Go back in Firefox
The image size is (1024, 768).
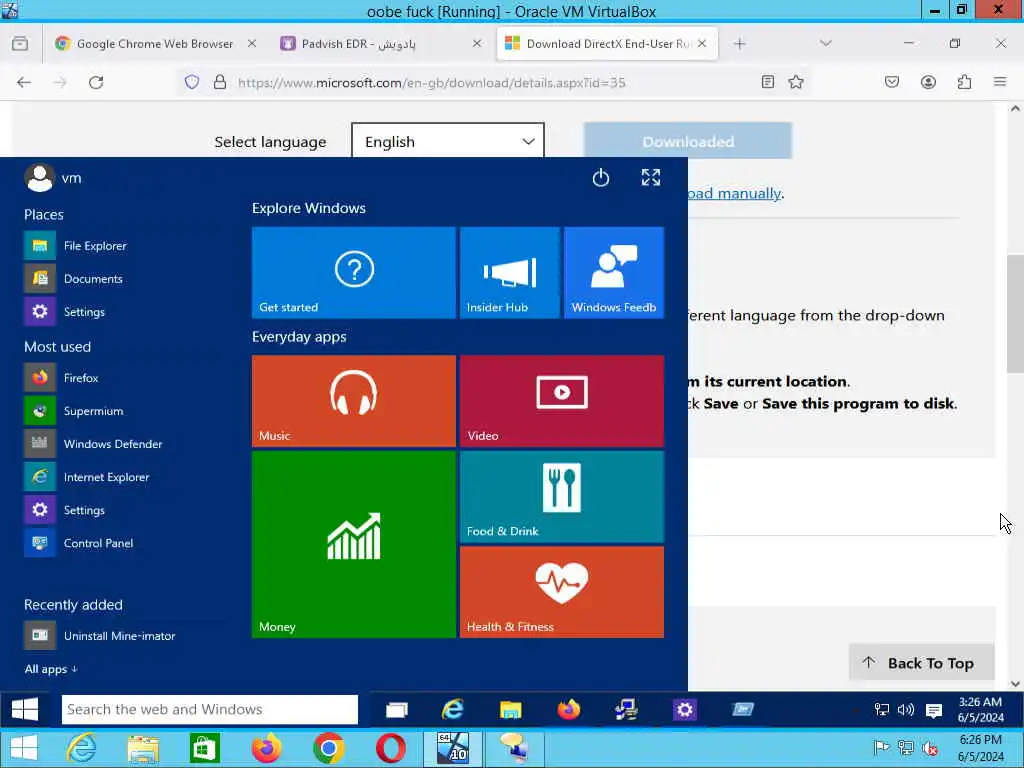(x=24, y=82)
